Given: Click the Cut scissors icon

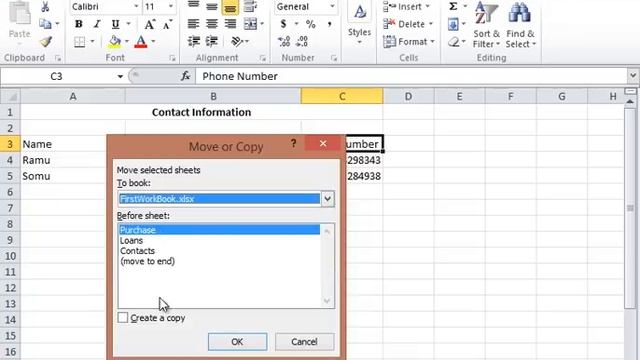Looking at the screenshot, I should point(45,7).
